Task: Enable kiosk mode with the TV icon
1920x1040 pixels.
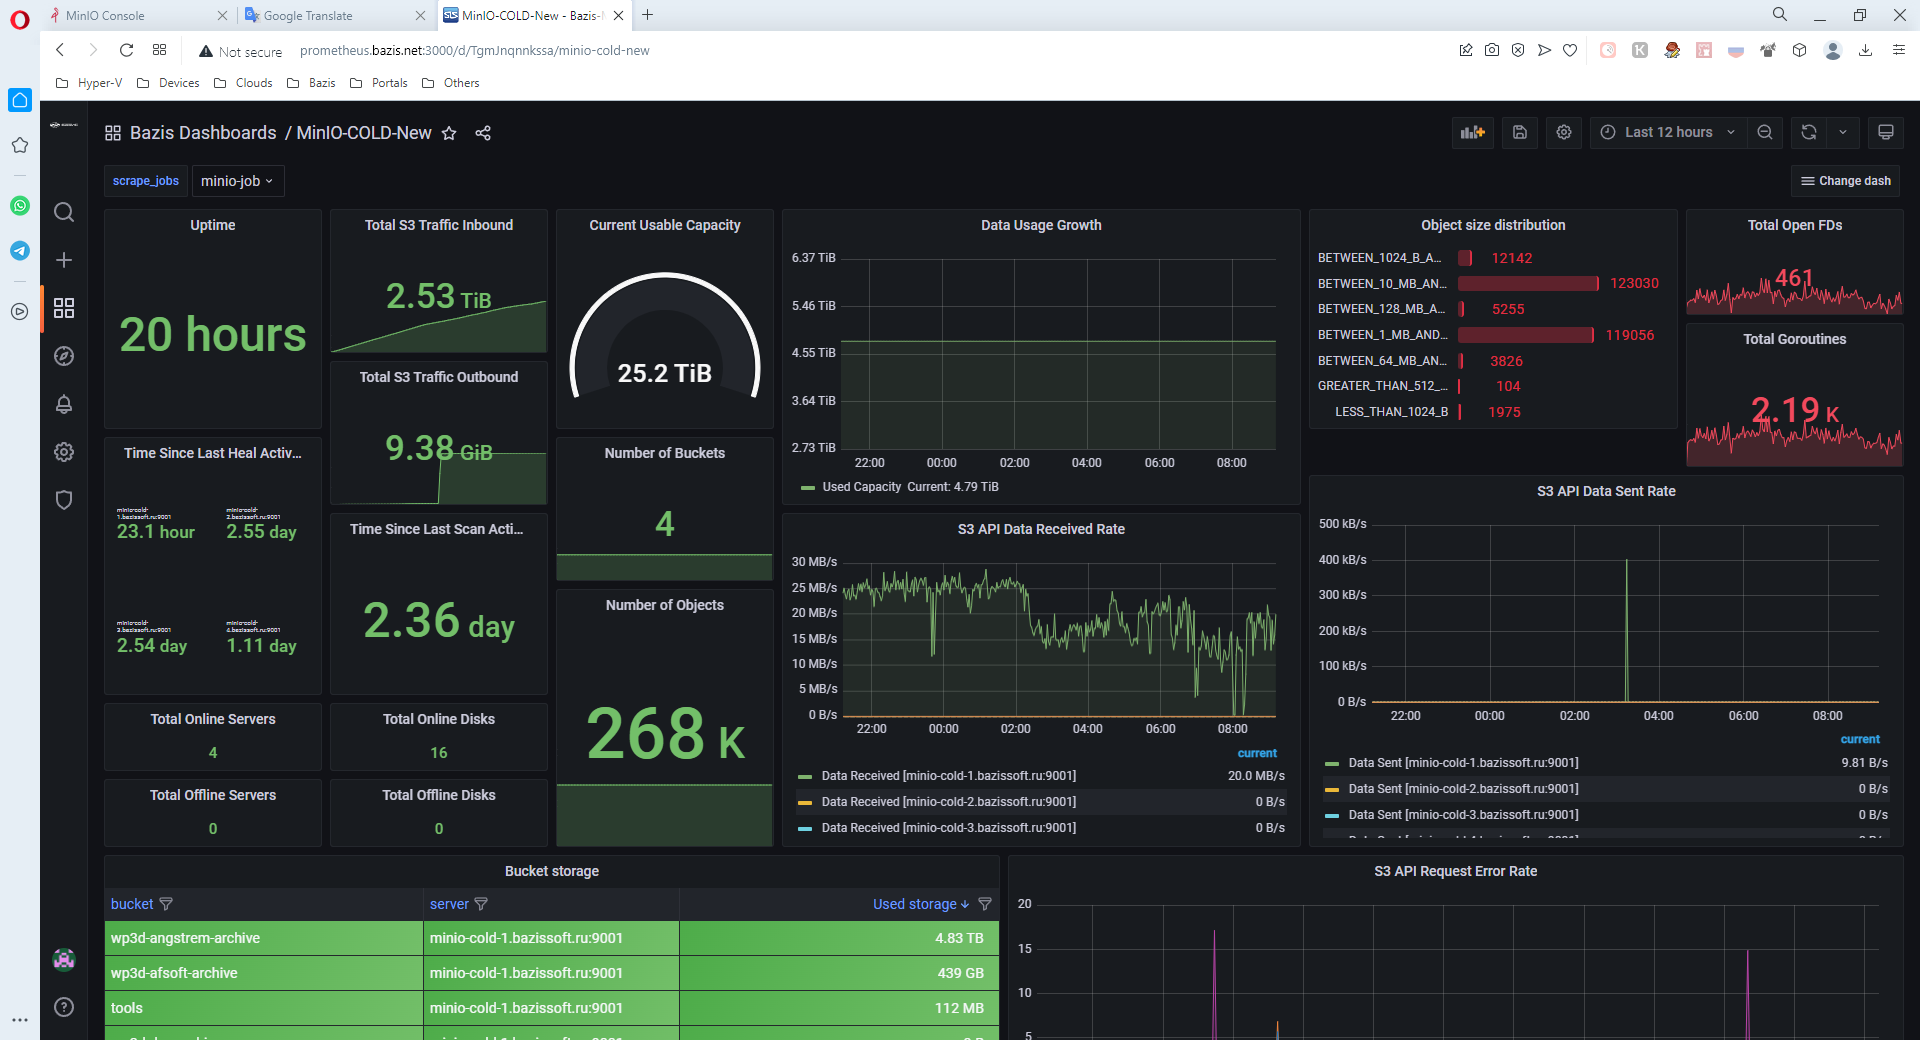Action: [1886, 132]
